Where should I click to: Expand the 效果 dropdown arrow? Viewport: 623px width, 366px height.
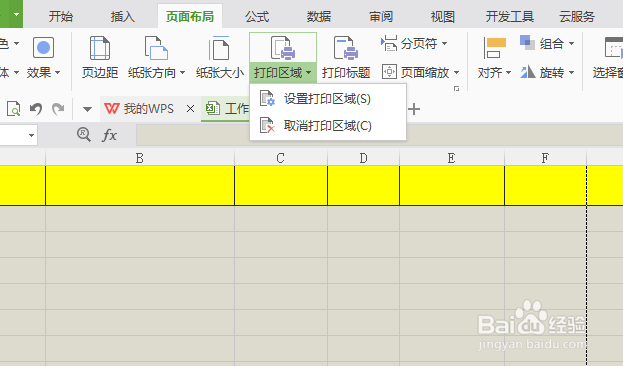(x=58, y=73)
